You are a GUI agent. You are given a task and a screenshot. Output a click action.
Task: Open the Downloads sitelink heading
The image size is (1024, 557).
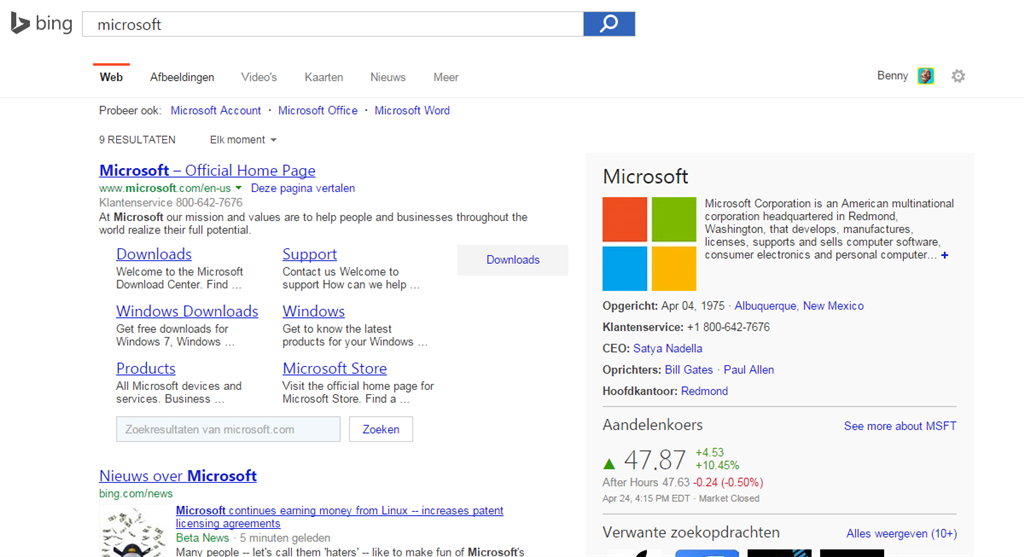pyautogui.click(x=154, y=254)
